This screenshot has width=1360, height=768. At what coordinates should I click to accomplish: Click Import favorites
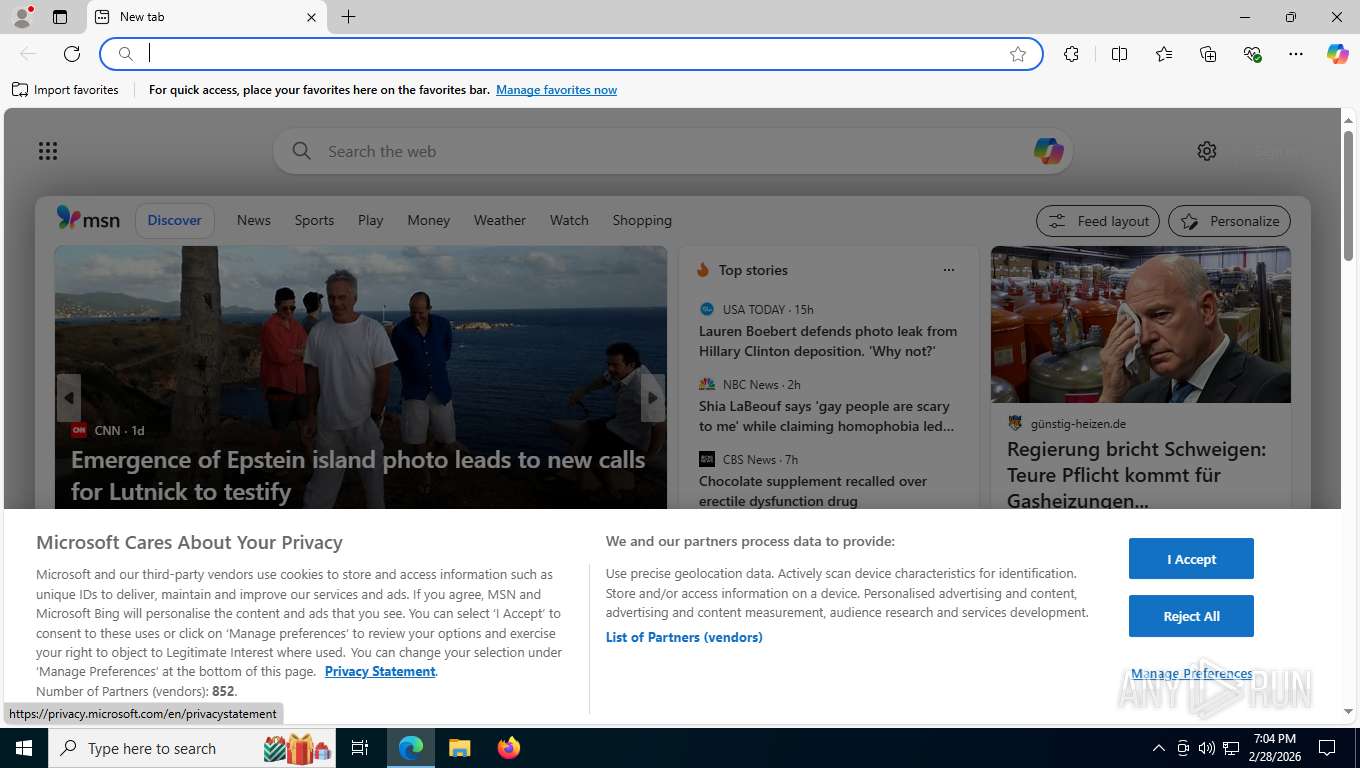pos(65,90)
